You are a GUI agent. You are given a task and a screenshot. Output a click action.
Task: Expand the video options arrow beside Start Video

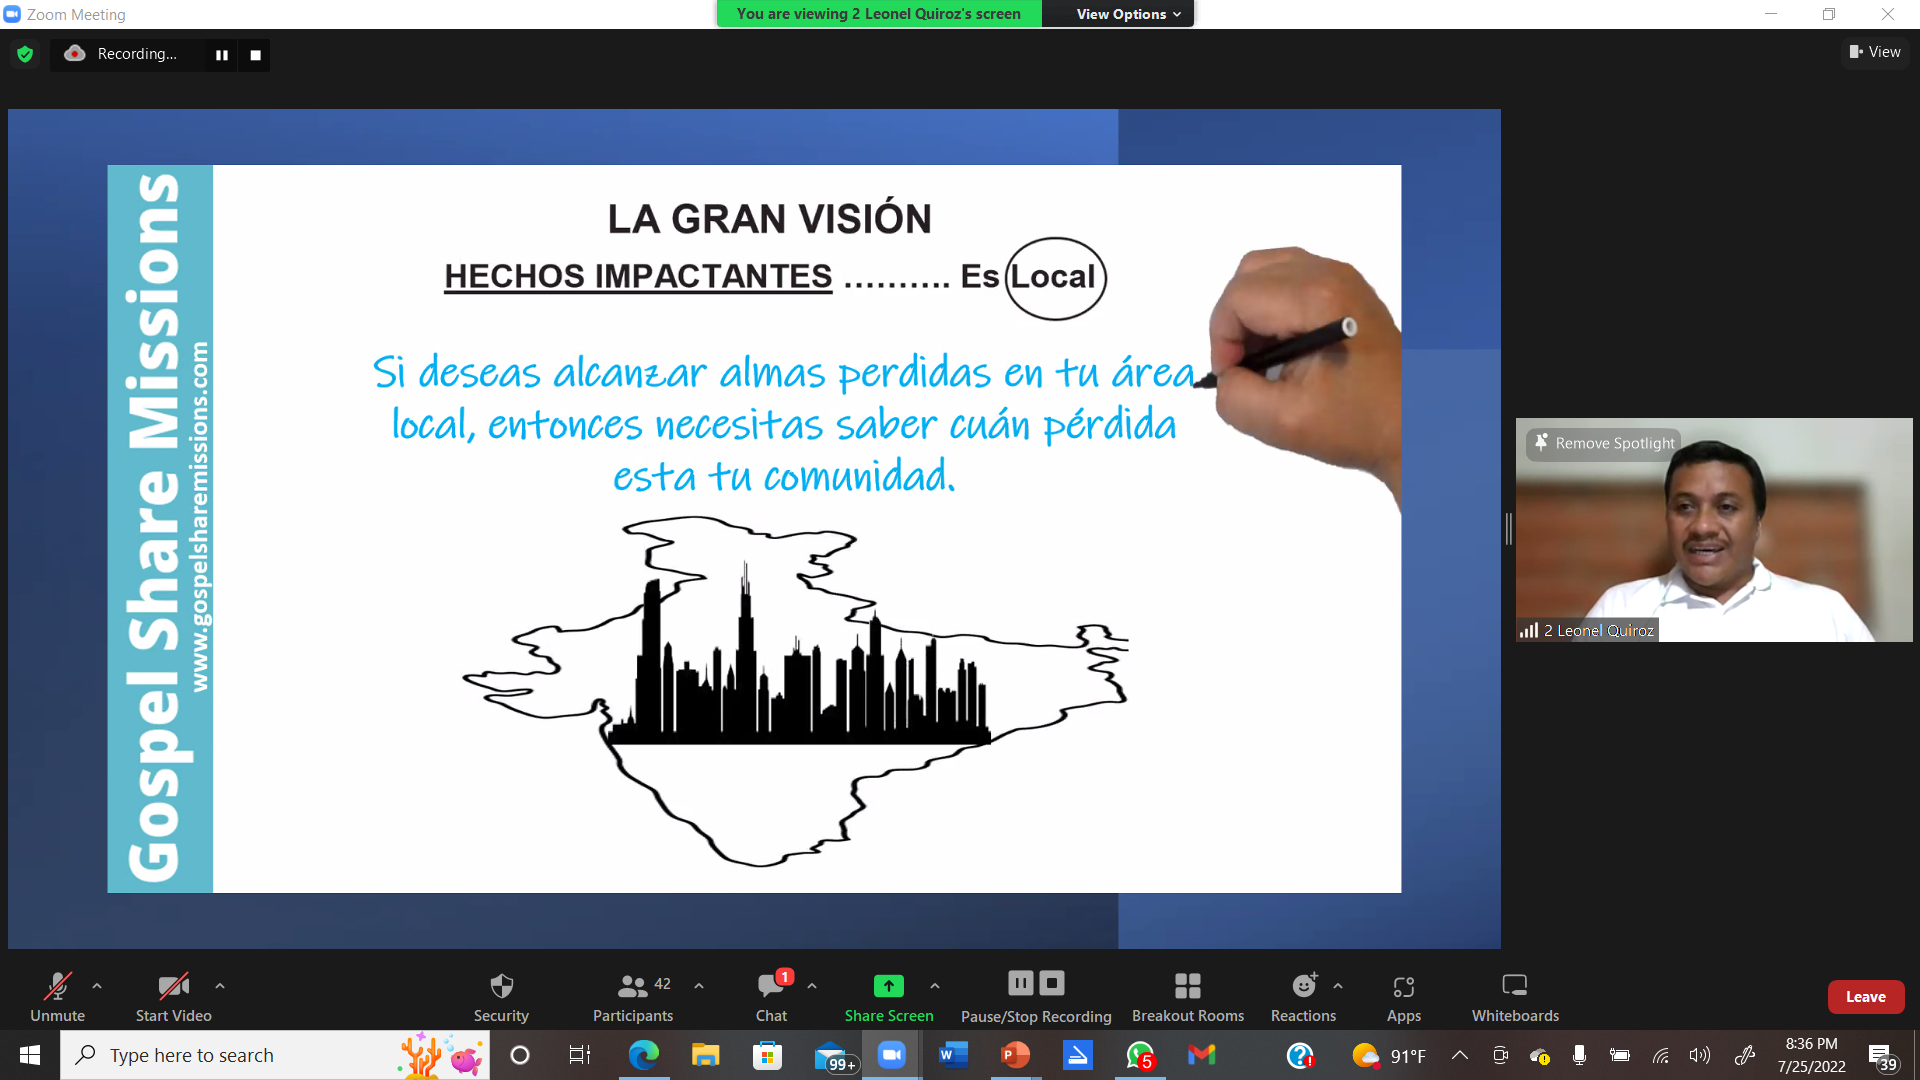click(x=220, y=986)
